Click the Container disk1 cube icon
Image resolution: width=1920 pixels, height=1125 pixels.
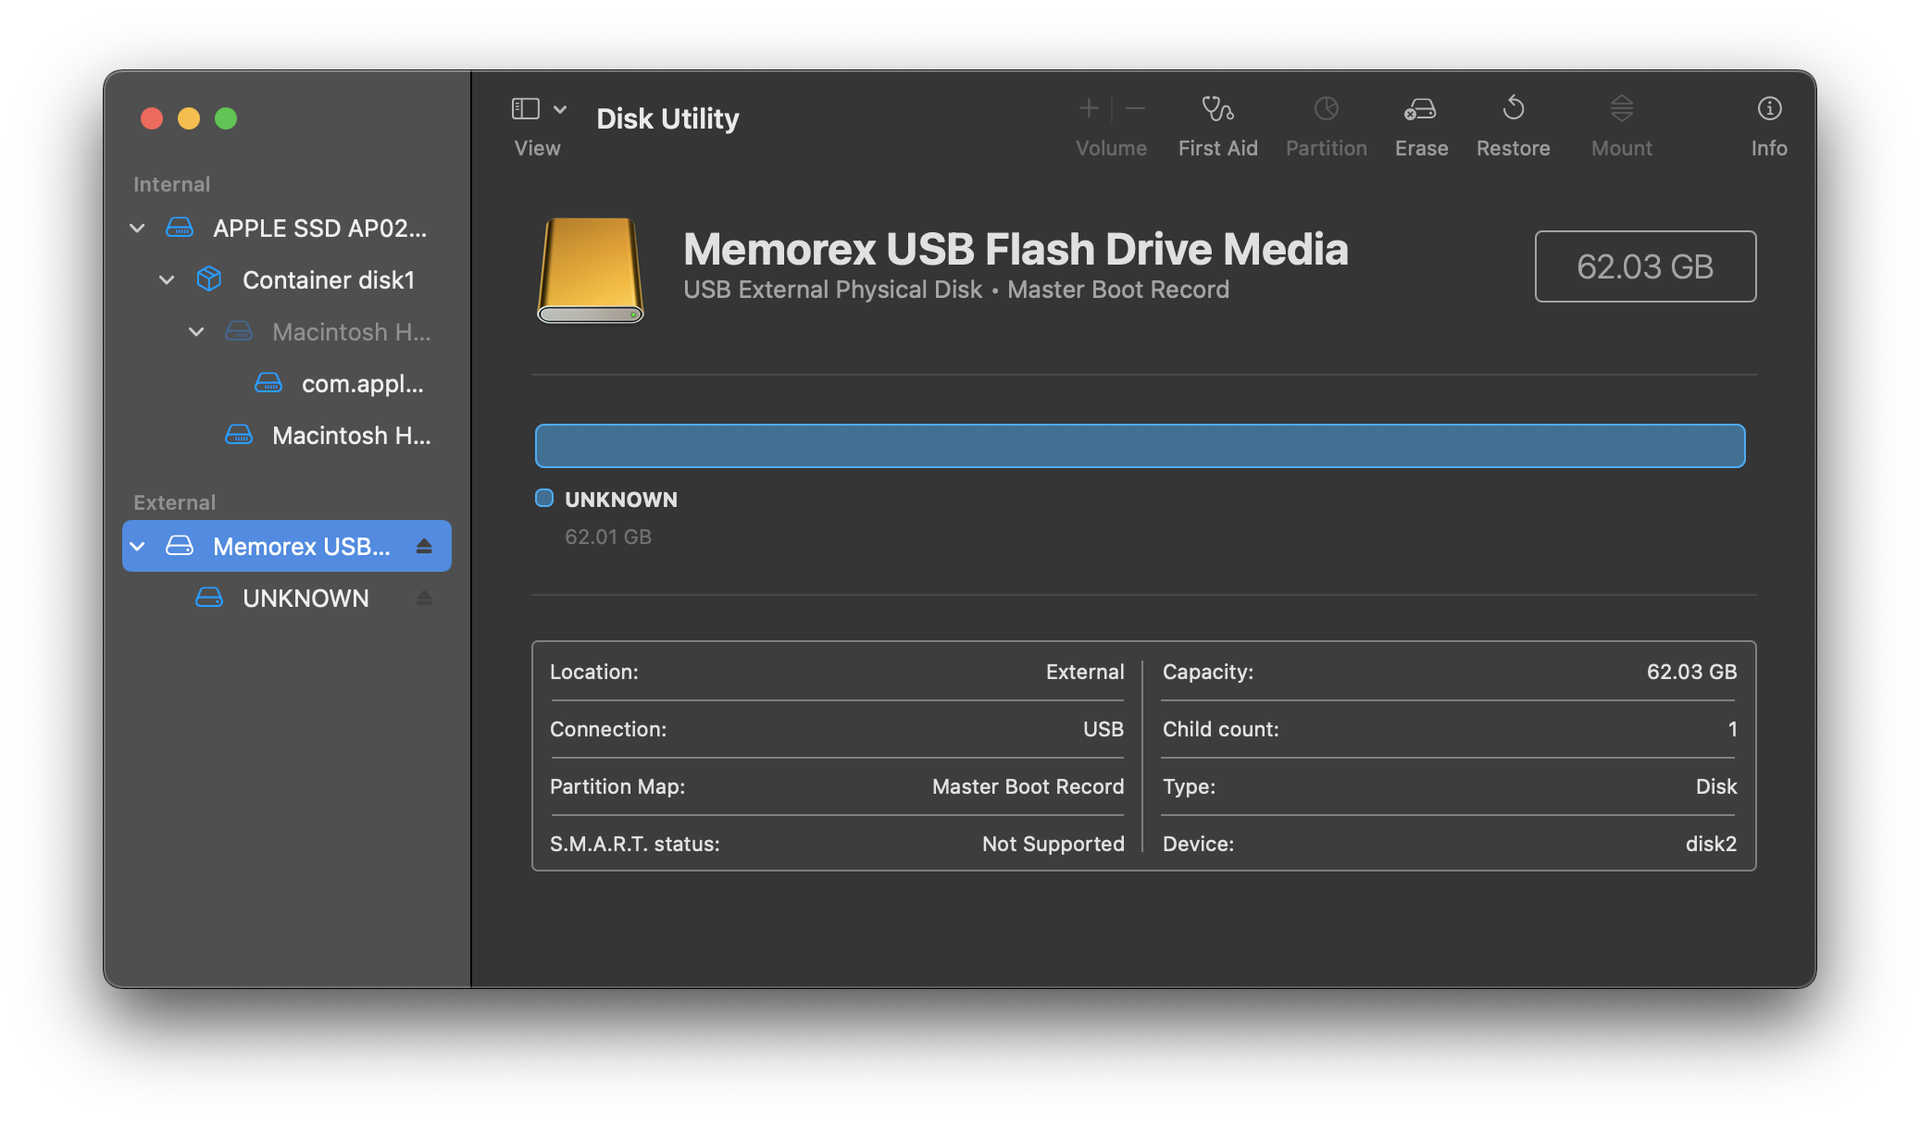click(x=208, y=279)
